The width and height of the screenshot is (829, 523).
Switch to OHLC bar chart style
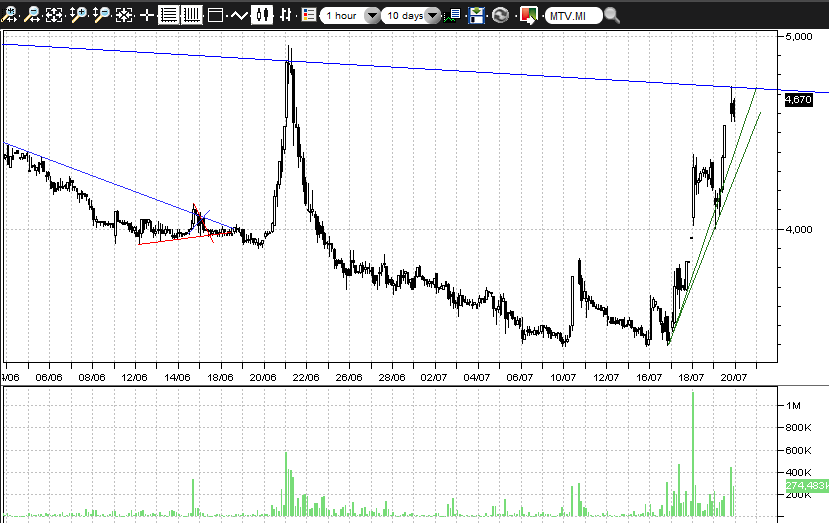[287, 15]
